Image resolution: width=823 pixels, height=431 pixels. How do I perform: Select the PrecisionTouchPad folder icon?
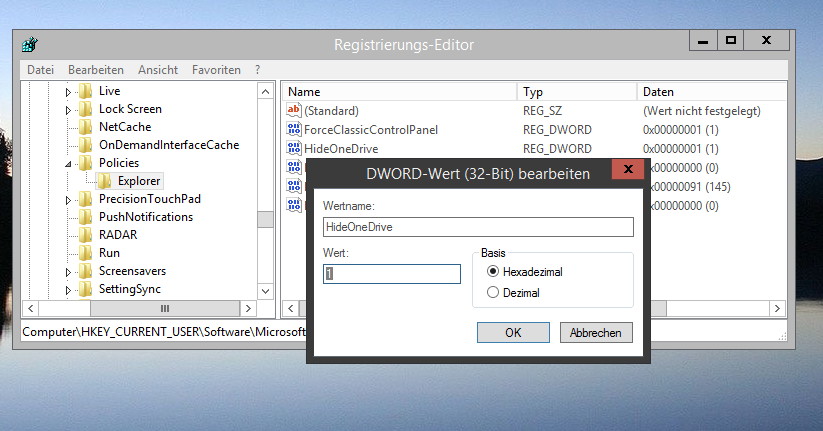click(x=86, y=199)
